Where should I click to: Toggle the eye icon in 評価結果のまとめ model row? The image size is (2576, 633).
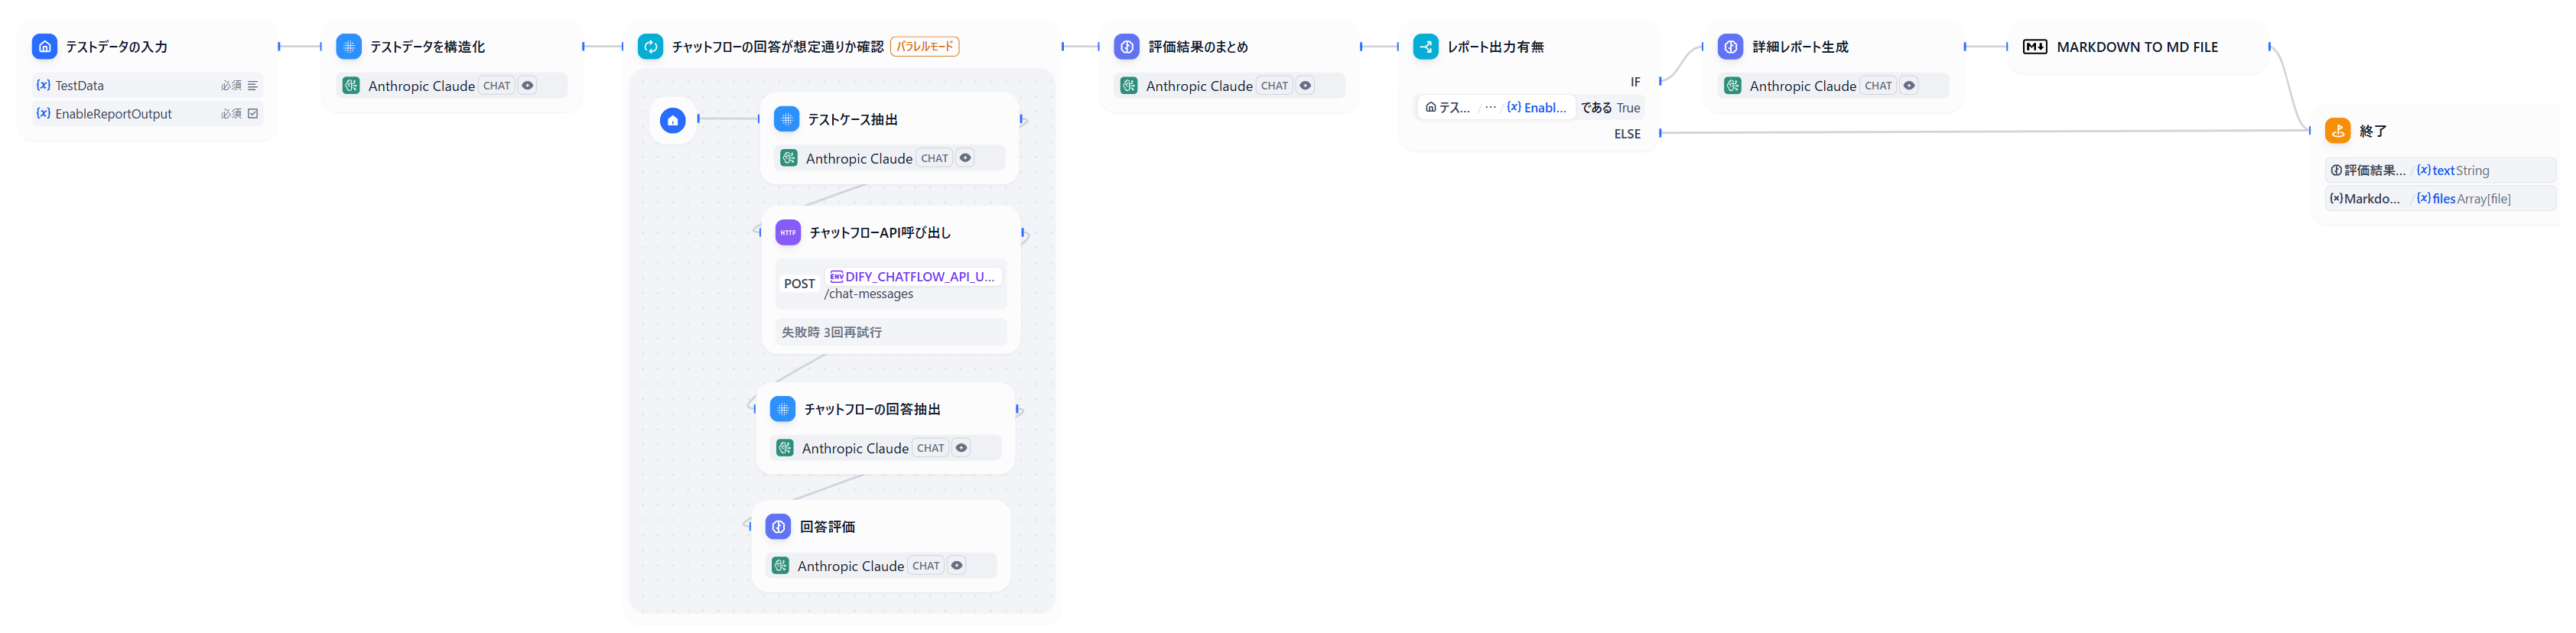pyautogui.click(x=1306, y=86)
